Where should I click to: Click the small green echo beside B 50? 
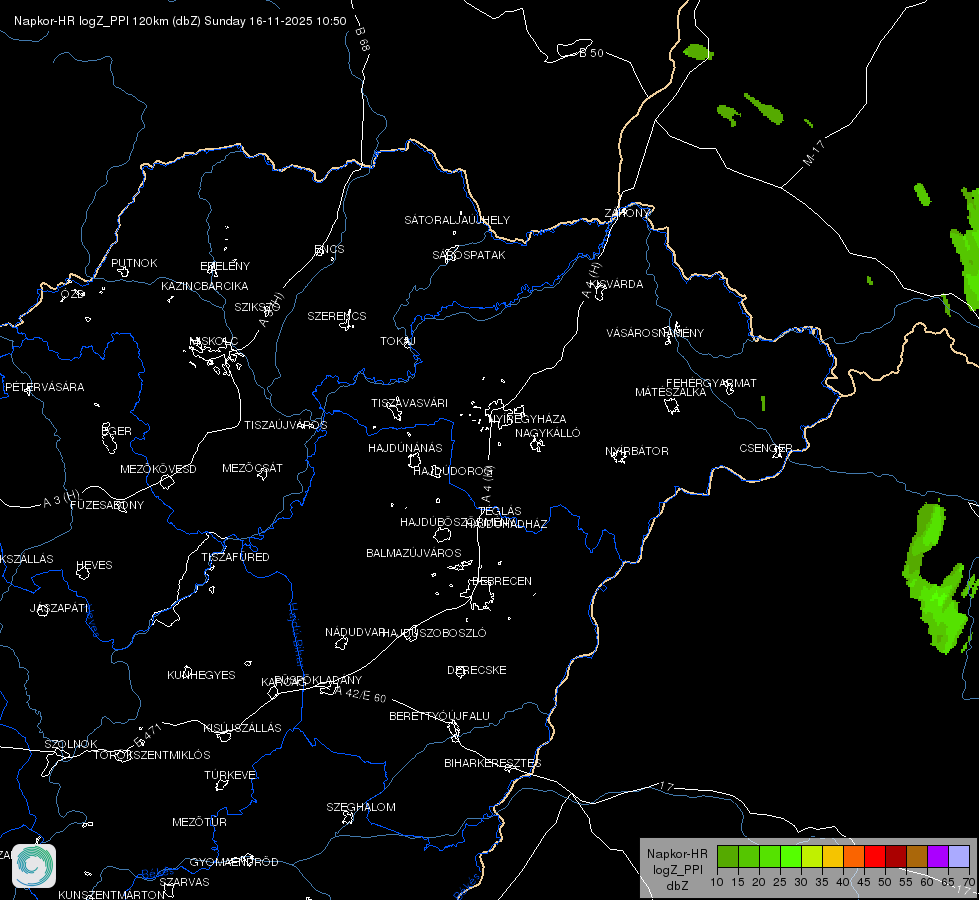click(x=699, y=51)
